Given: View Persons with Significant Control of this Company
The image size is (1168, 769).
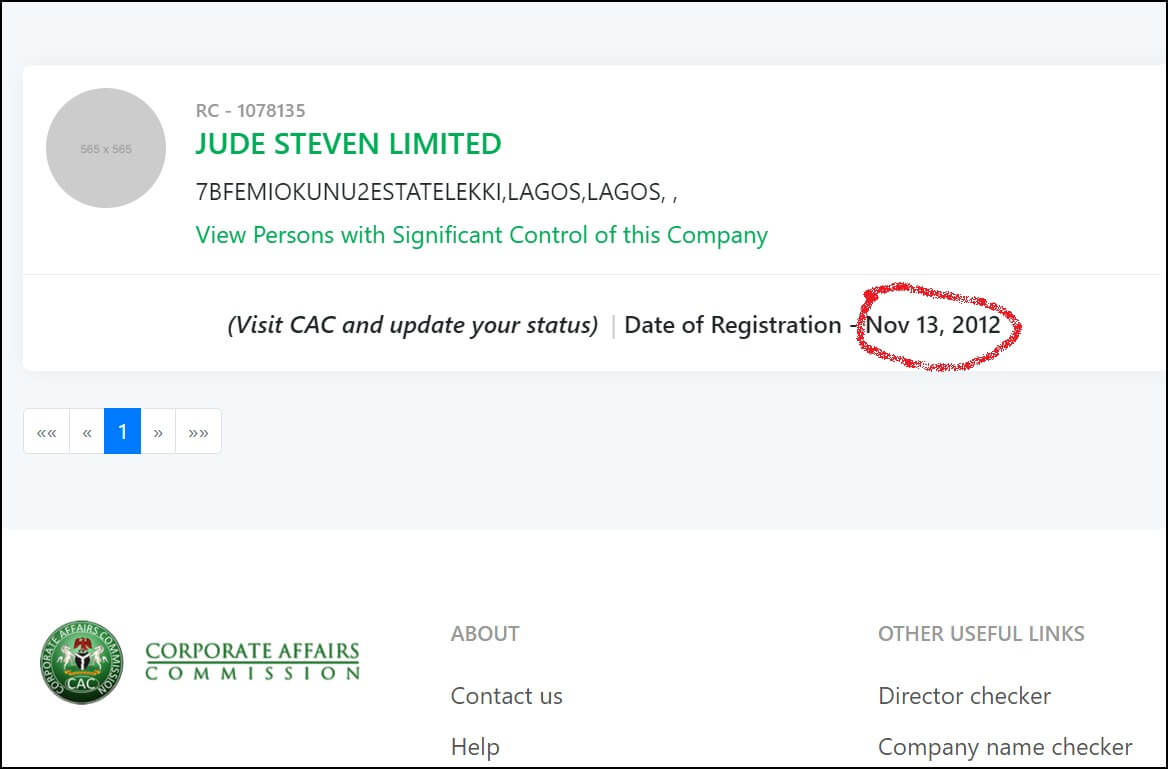Looking at the screenshot, I should 481,235.
